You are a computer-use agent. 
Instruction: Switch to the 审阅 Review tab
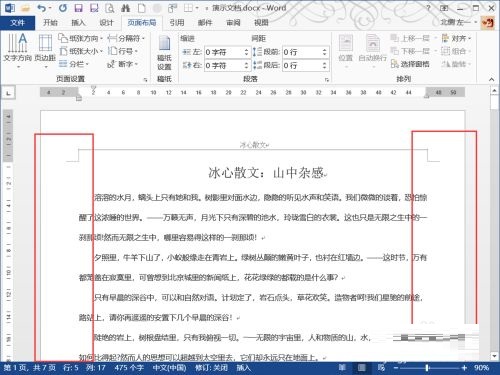(x=233, y=23)
